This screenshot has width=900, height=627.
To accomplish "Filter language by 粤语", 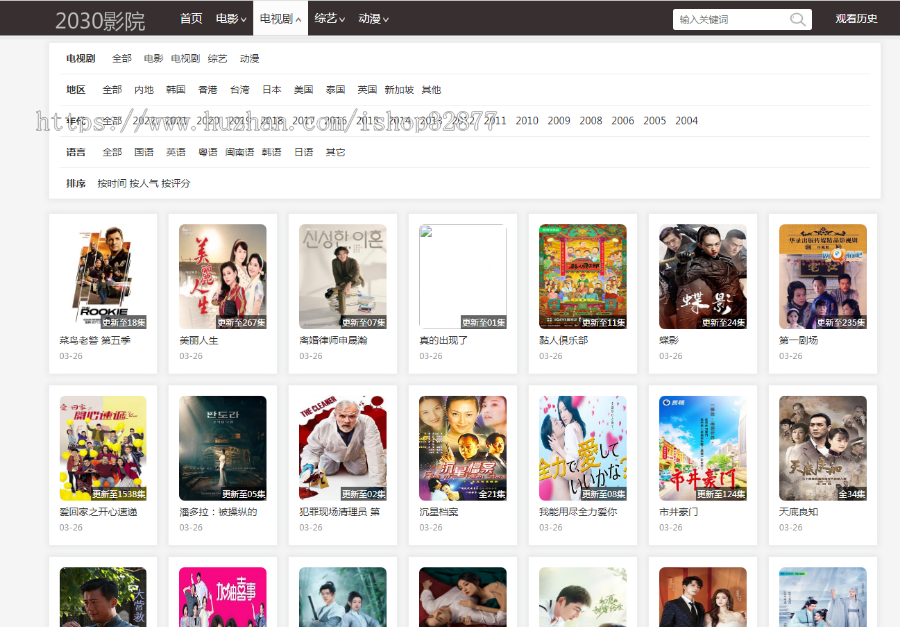I will (x=208, y=152).
